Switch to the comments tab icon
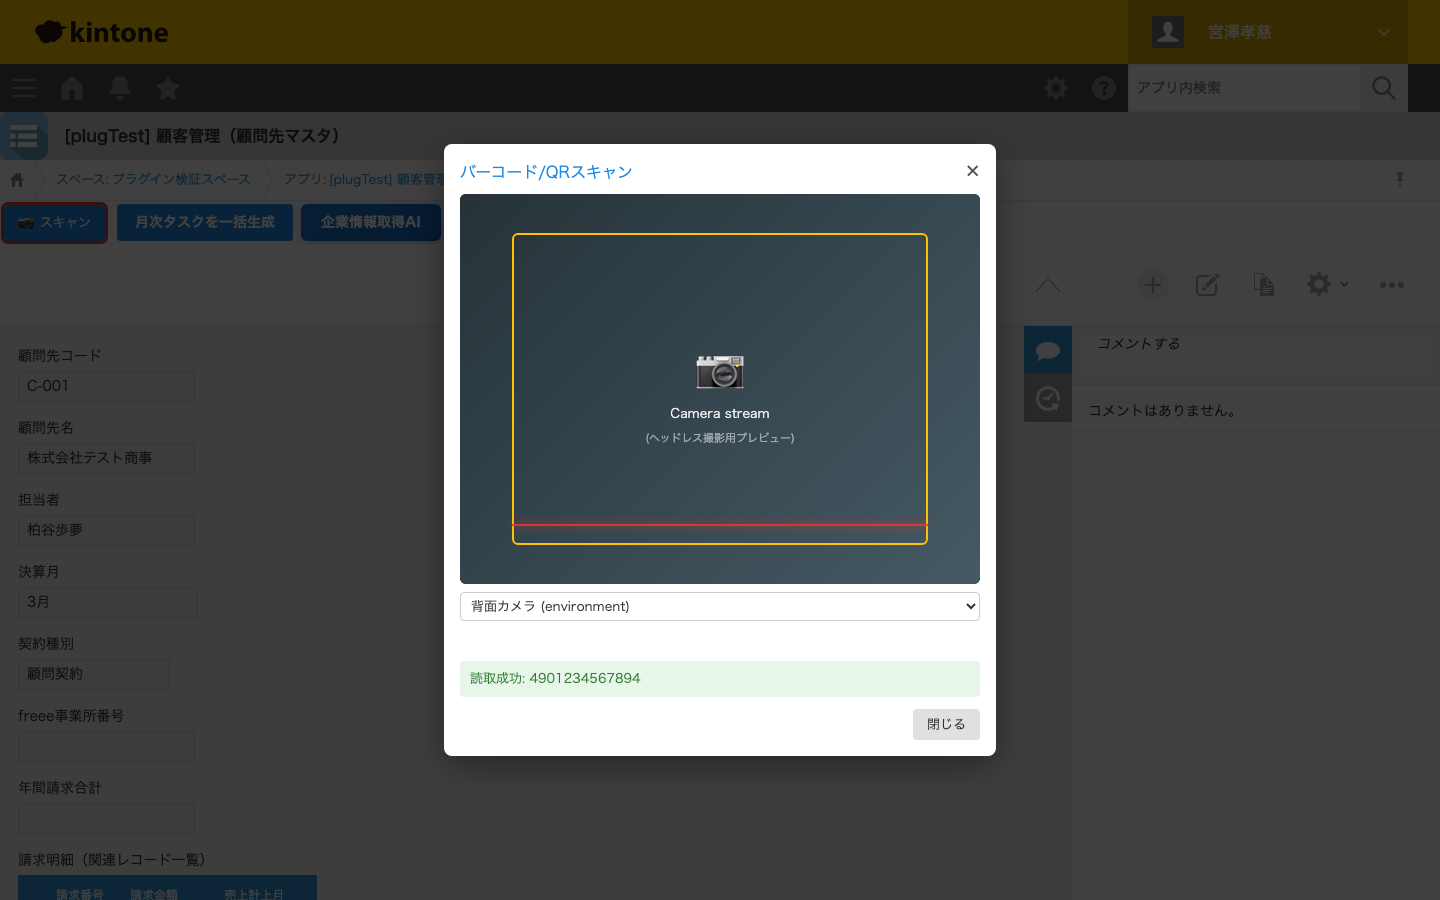Viewport: 1440px width, 900px height. pyautogui.click(x=1048, y=350)
